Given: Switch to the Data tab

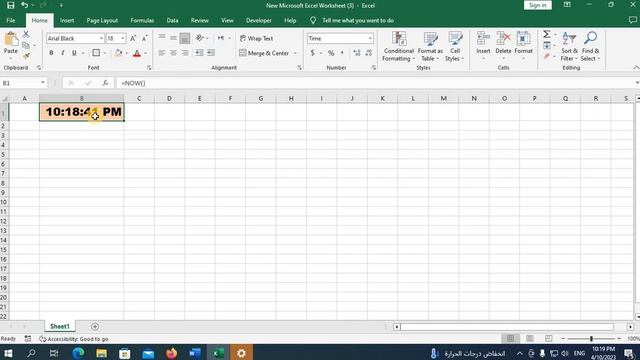Looking at the screenshot, I should 172,20.
